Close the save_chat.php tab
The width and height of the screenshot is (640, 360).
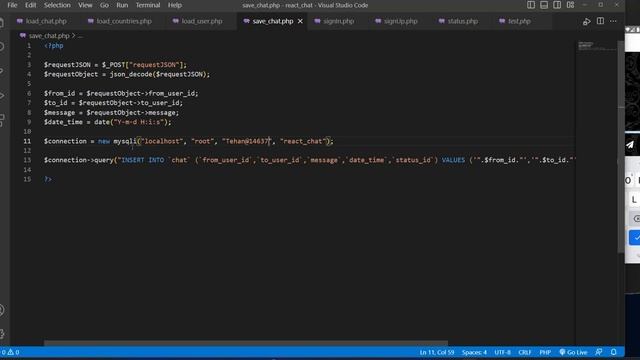pyautogui.click(x=300, y=21)
